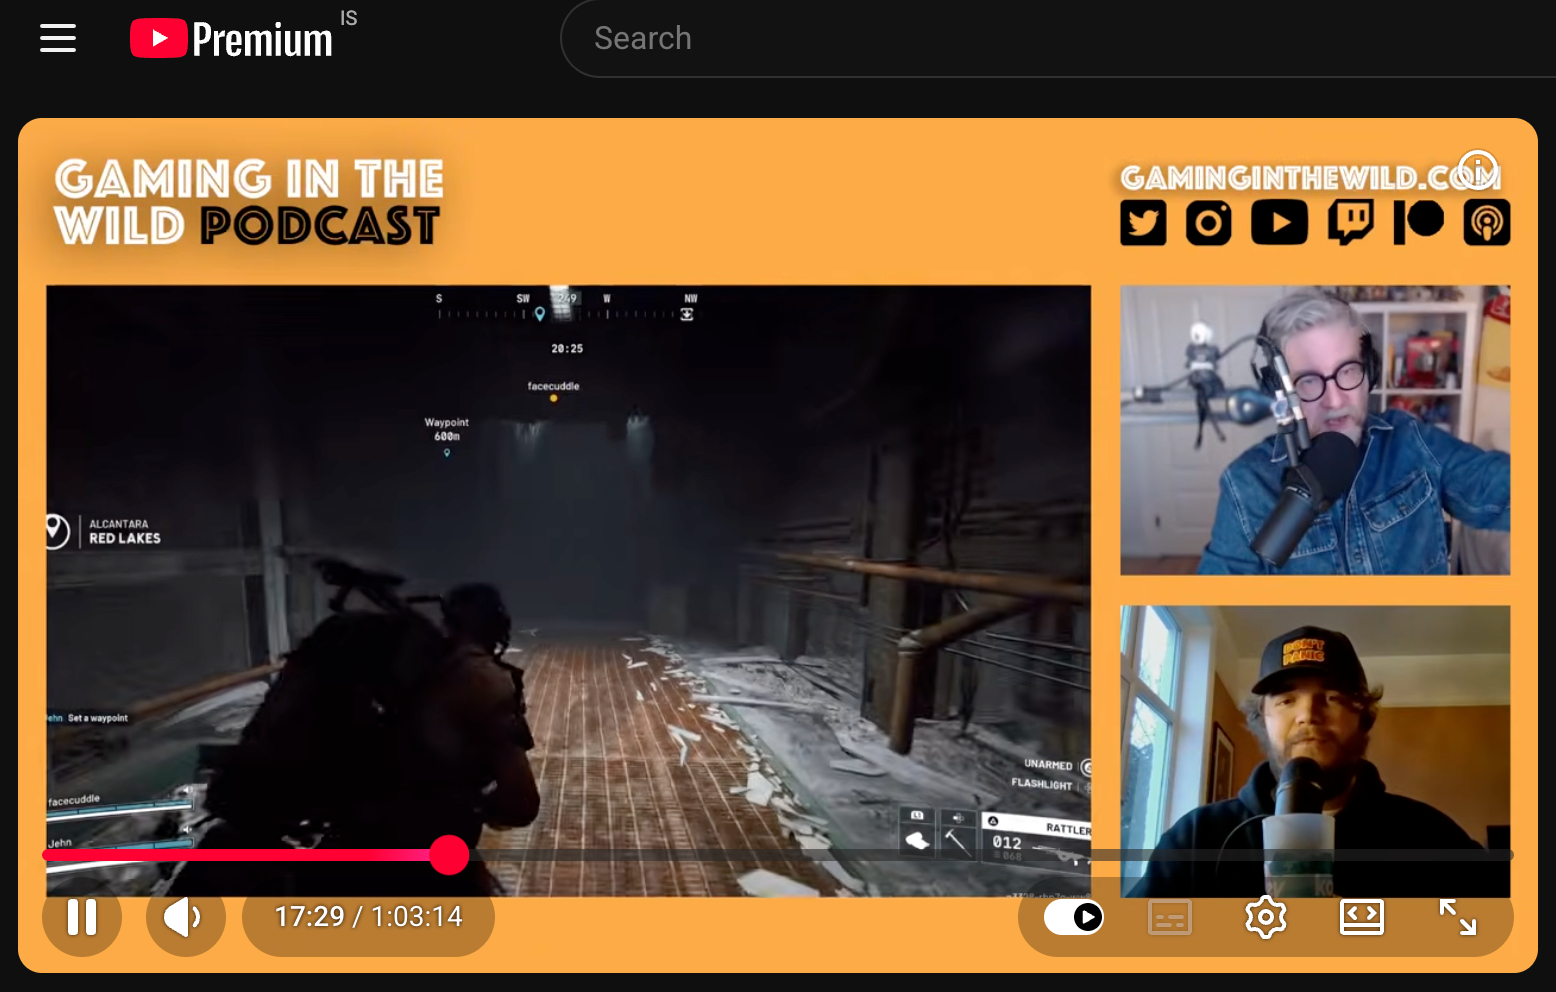The image size is (1556, 992).
Task: Toggle subtitles/closed captions
Action: tap(1169, 917)
